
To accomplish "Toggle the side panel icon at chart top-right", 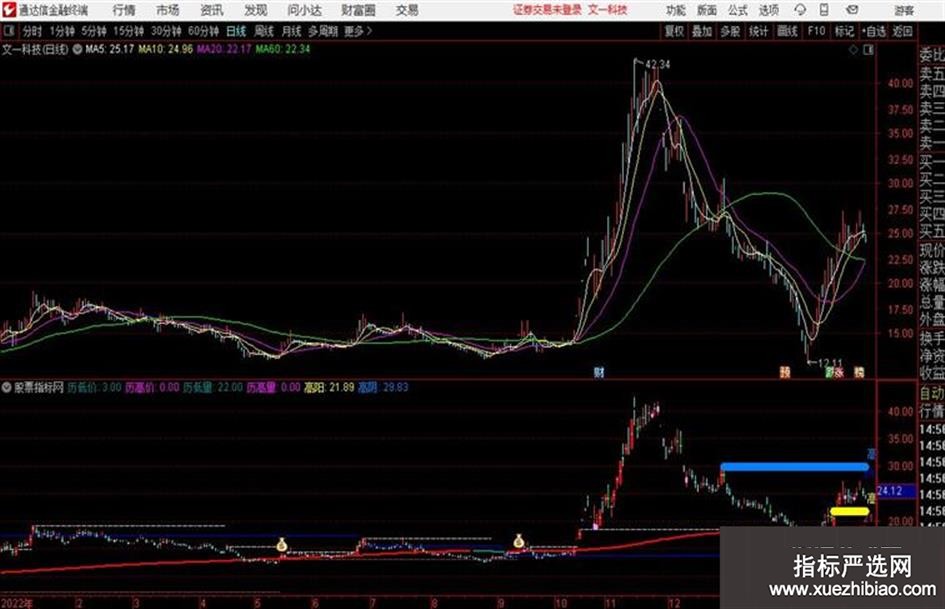I will point(868,50).
